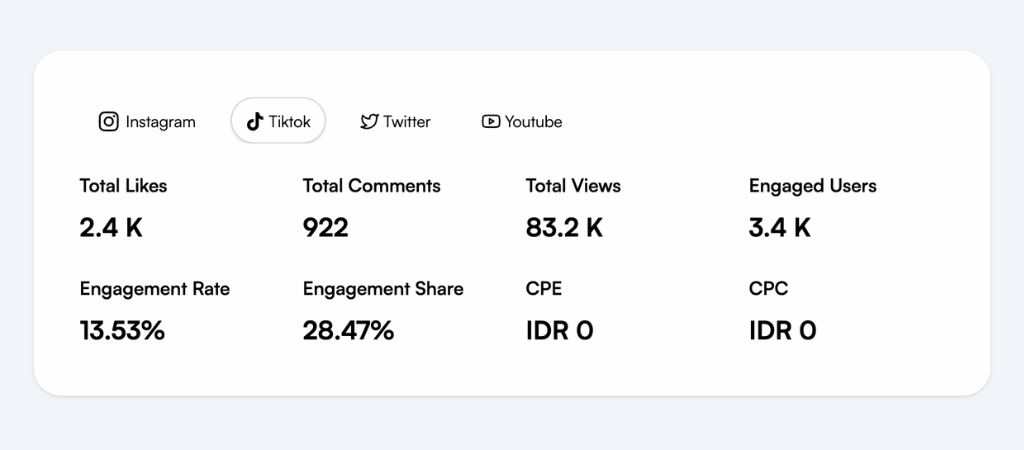Select the 28.47% engagement share value
The width and height of the screenshot is (1024, 450).
[348, 330]
